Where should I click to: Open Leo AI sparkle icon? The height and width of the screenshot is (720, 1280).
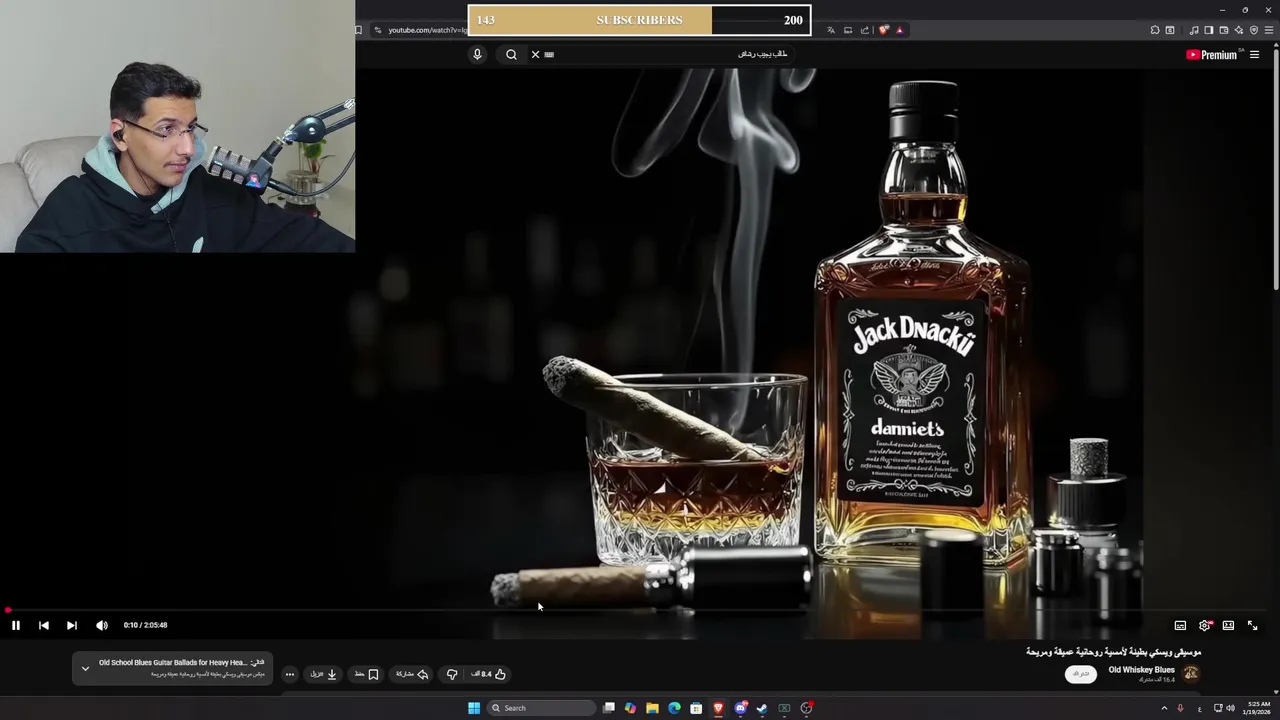coord(1238,30)
